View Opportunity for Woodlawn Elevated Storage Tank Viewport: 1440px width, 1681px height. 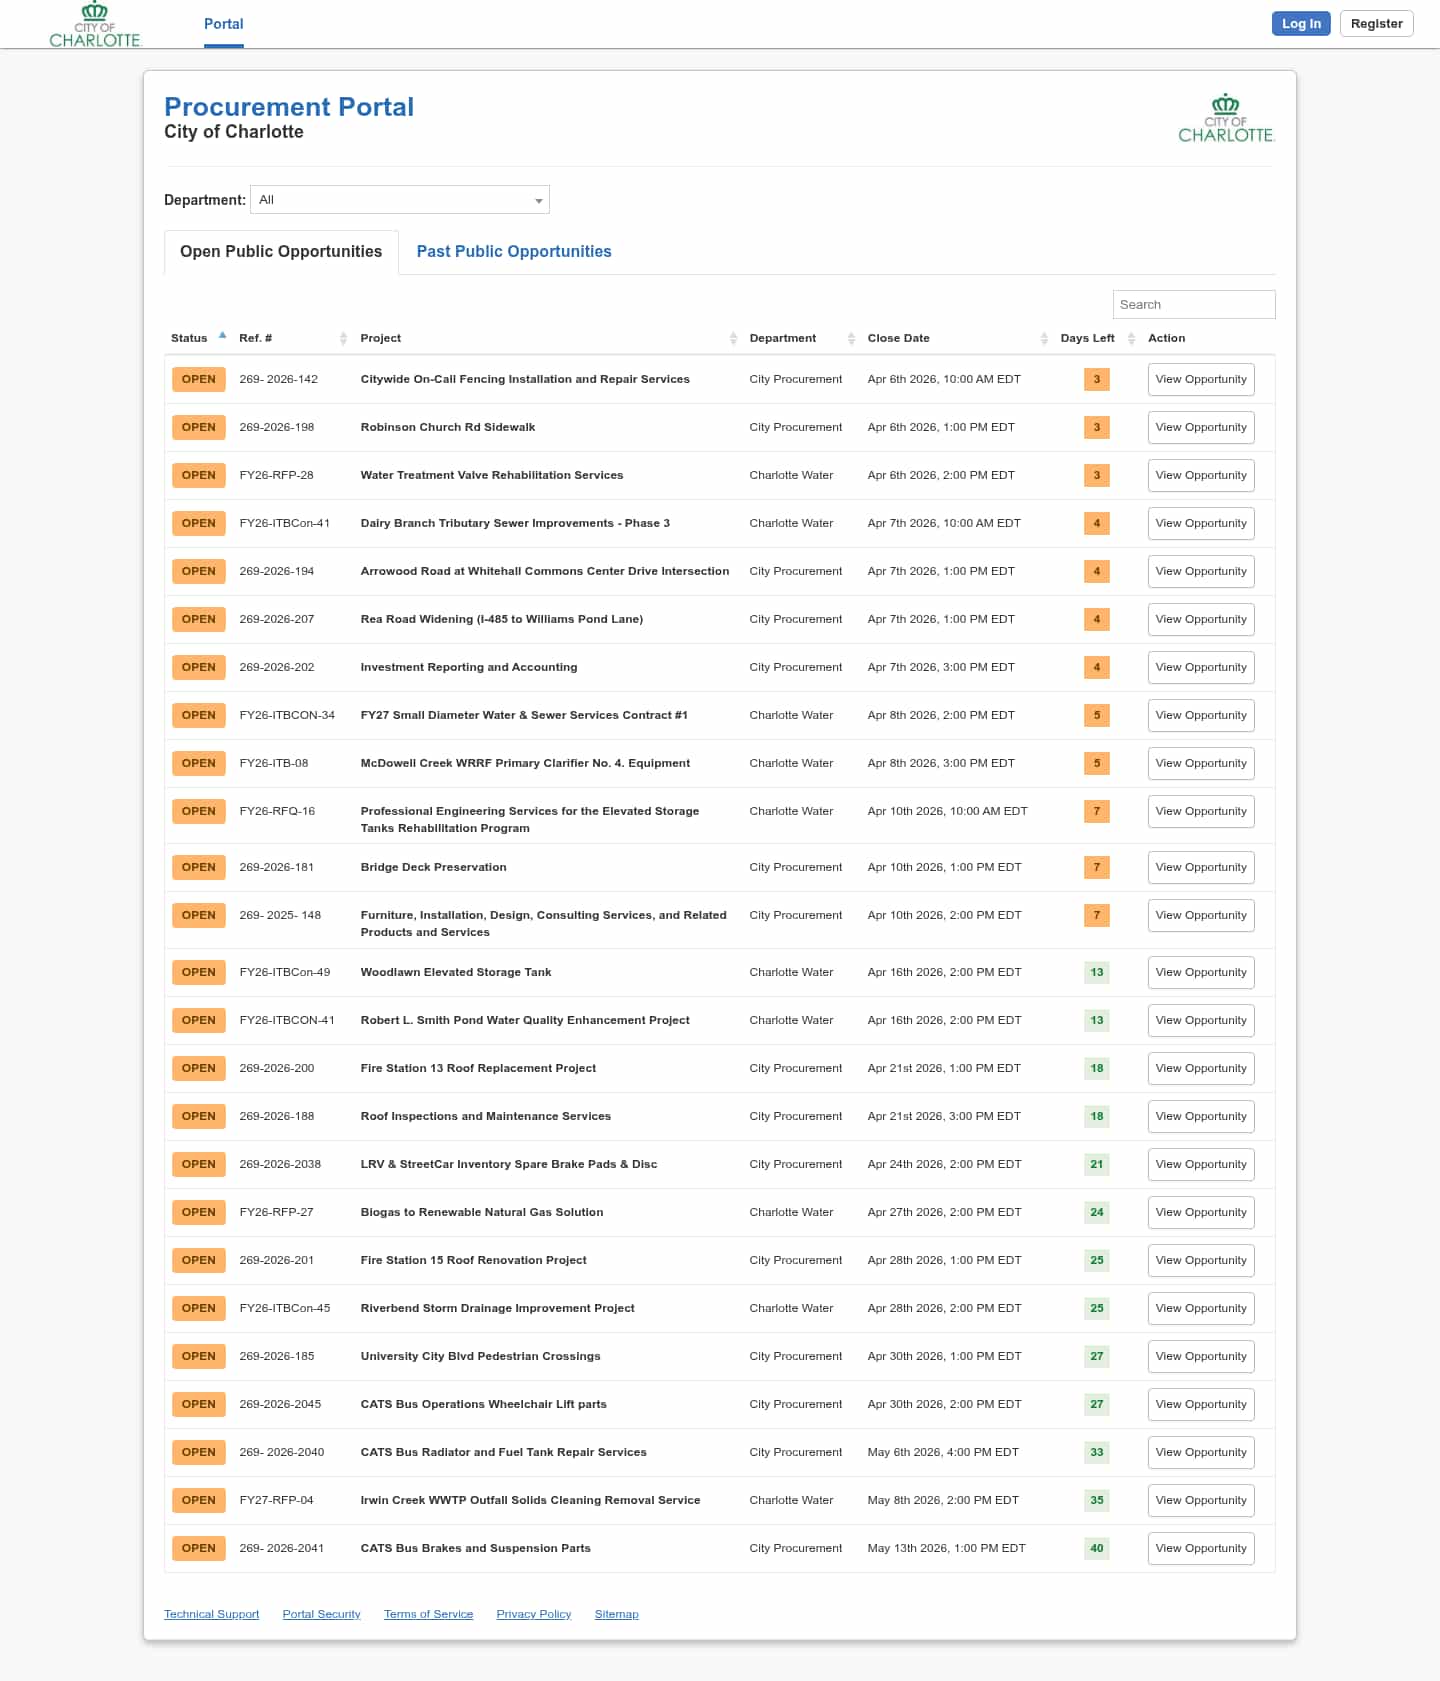coord(1201,973)
